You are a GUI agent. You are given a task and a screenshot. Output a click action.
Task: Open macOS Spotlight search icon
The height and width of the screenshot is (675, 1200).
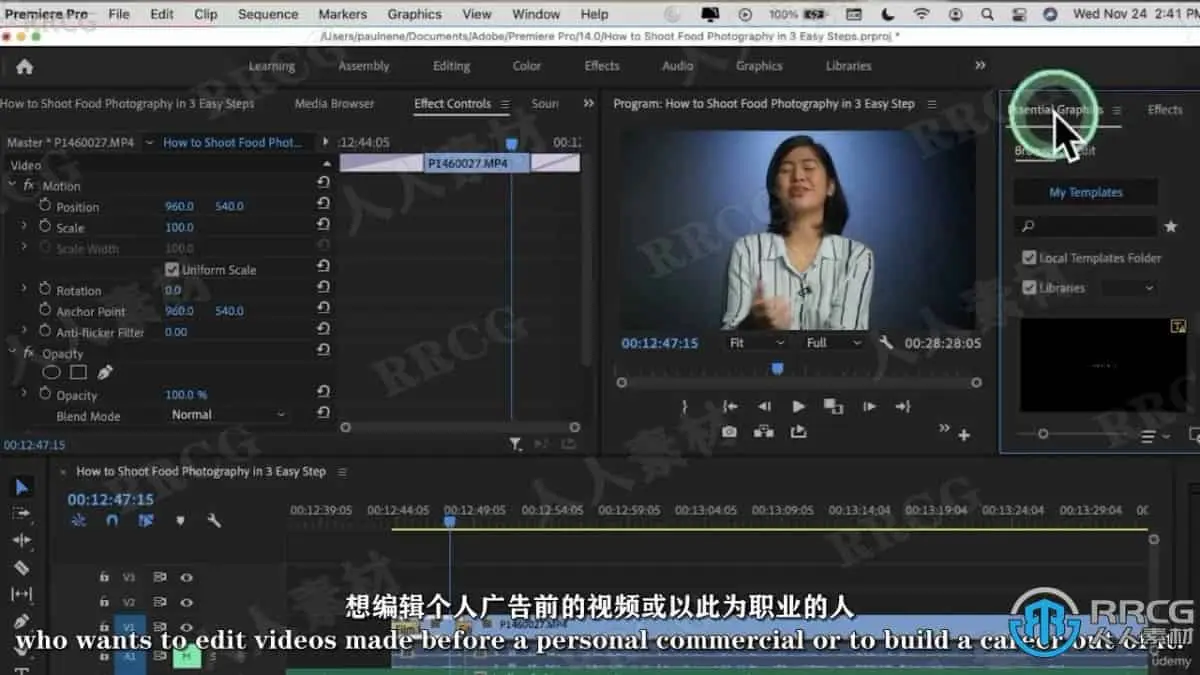click(986, 14)
